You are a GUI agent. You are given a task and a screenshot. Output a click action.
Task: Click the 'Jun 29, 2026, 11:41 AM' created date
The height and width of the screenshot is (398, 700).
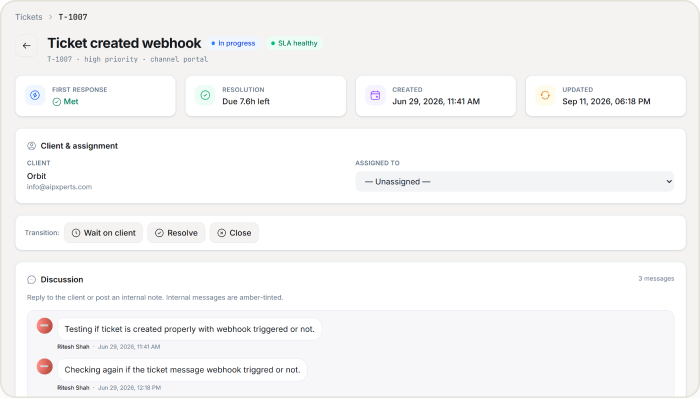(436, 102)
